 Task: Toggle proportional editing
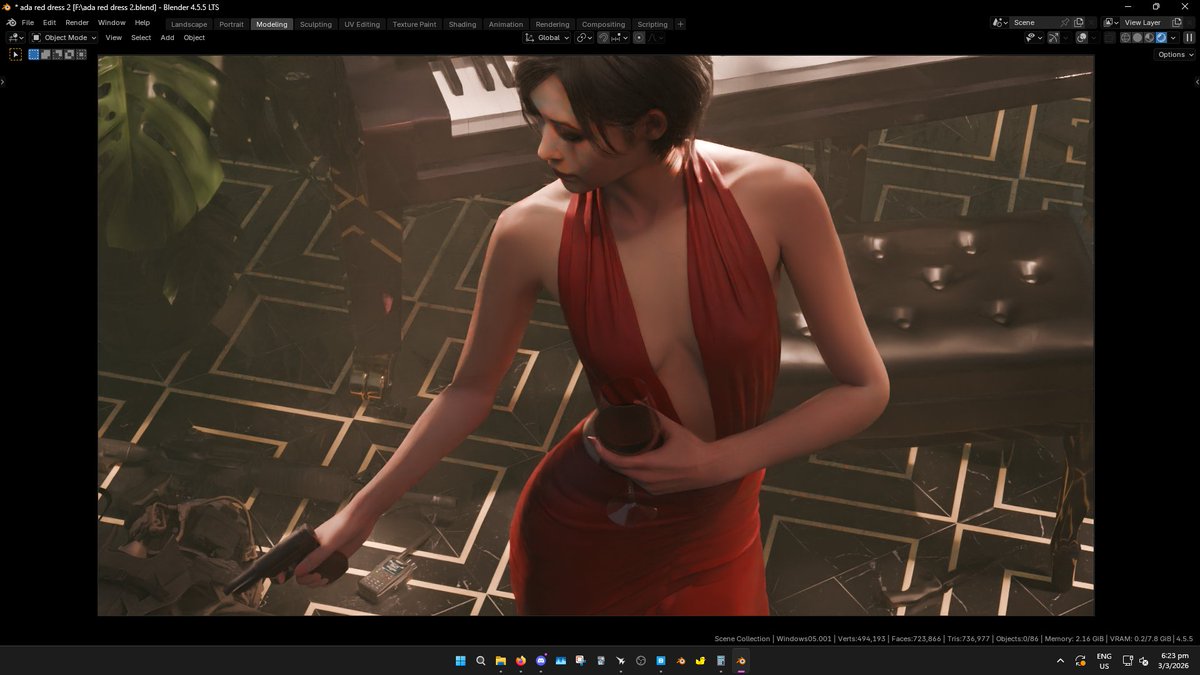click(639, 37)
